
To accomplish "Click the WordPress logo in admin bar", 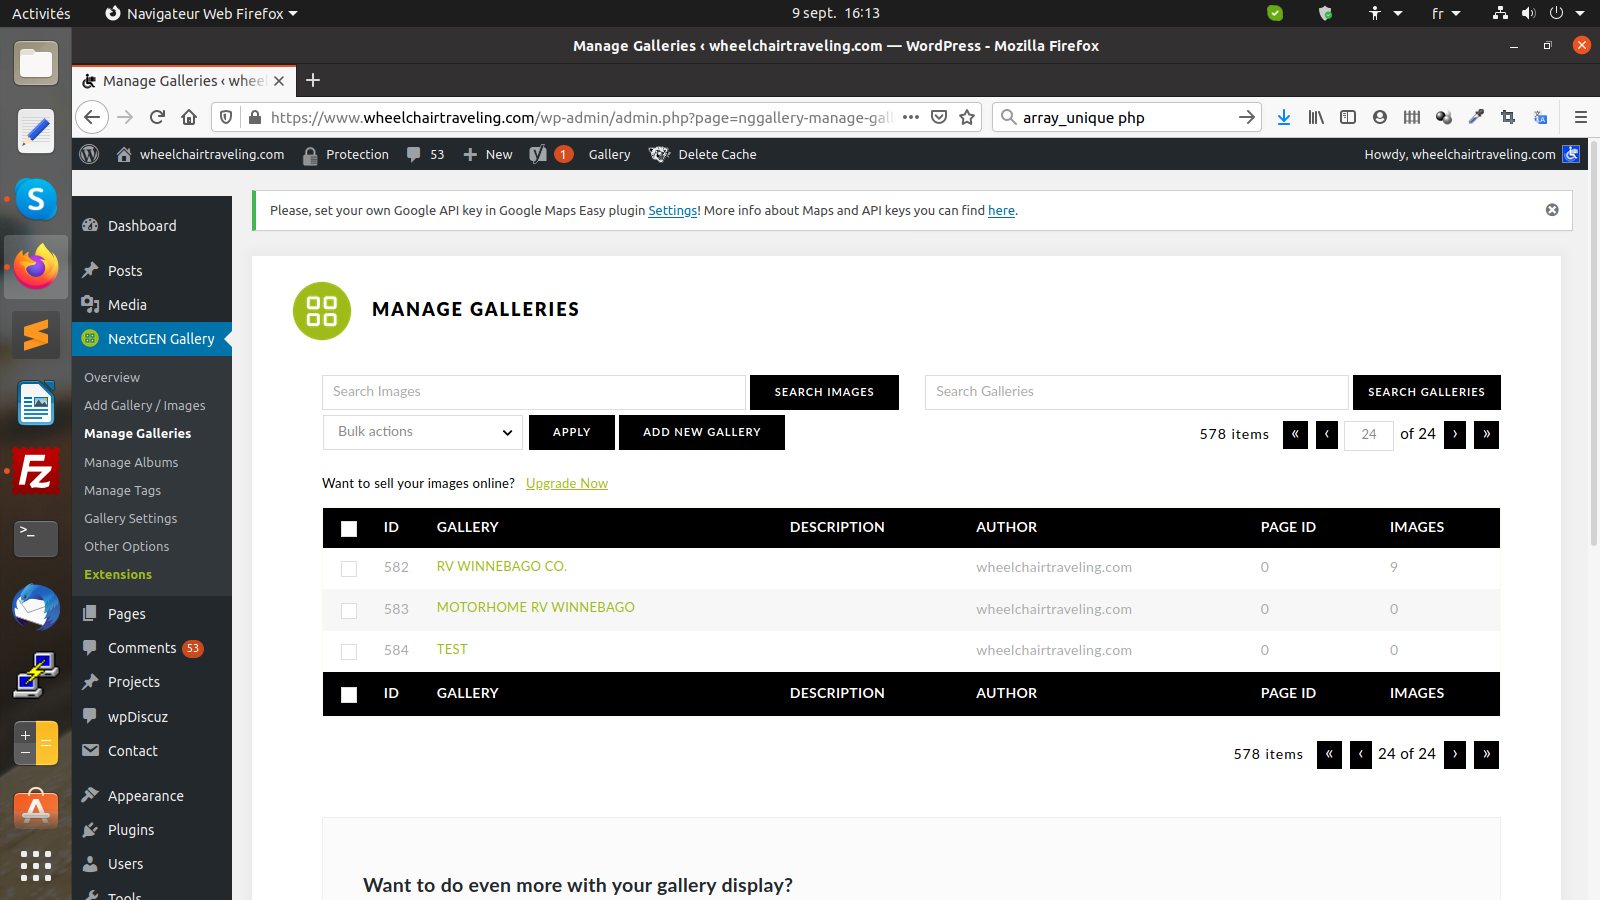I will pos(90,154).
